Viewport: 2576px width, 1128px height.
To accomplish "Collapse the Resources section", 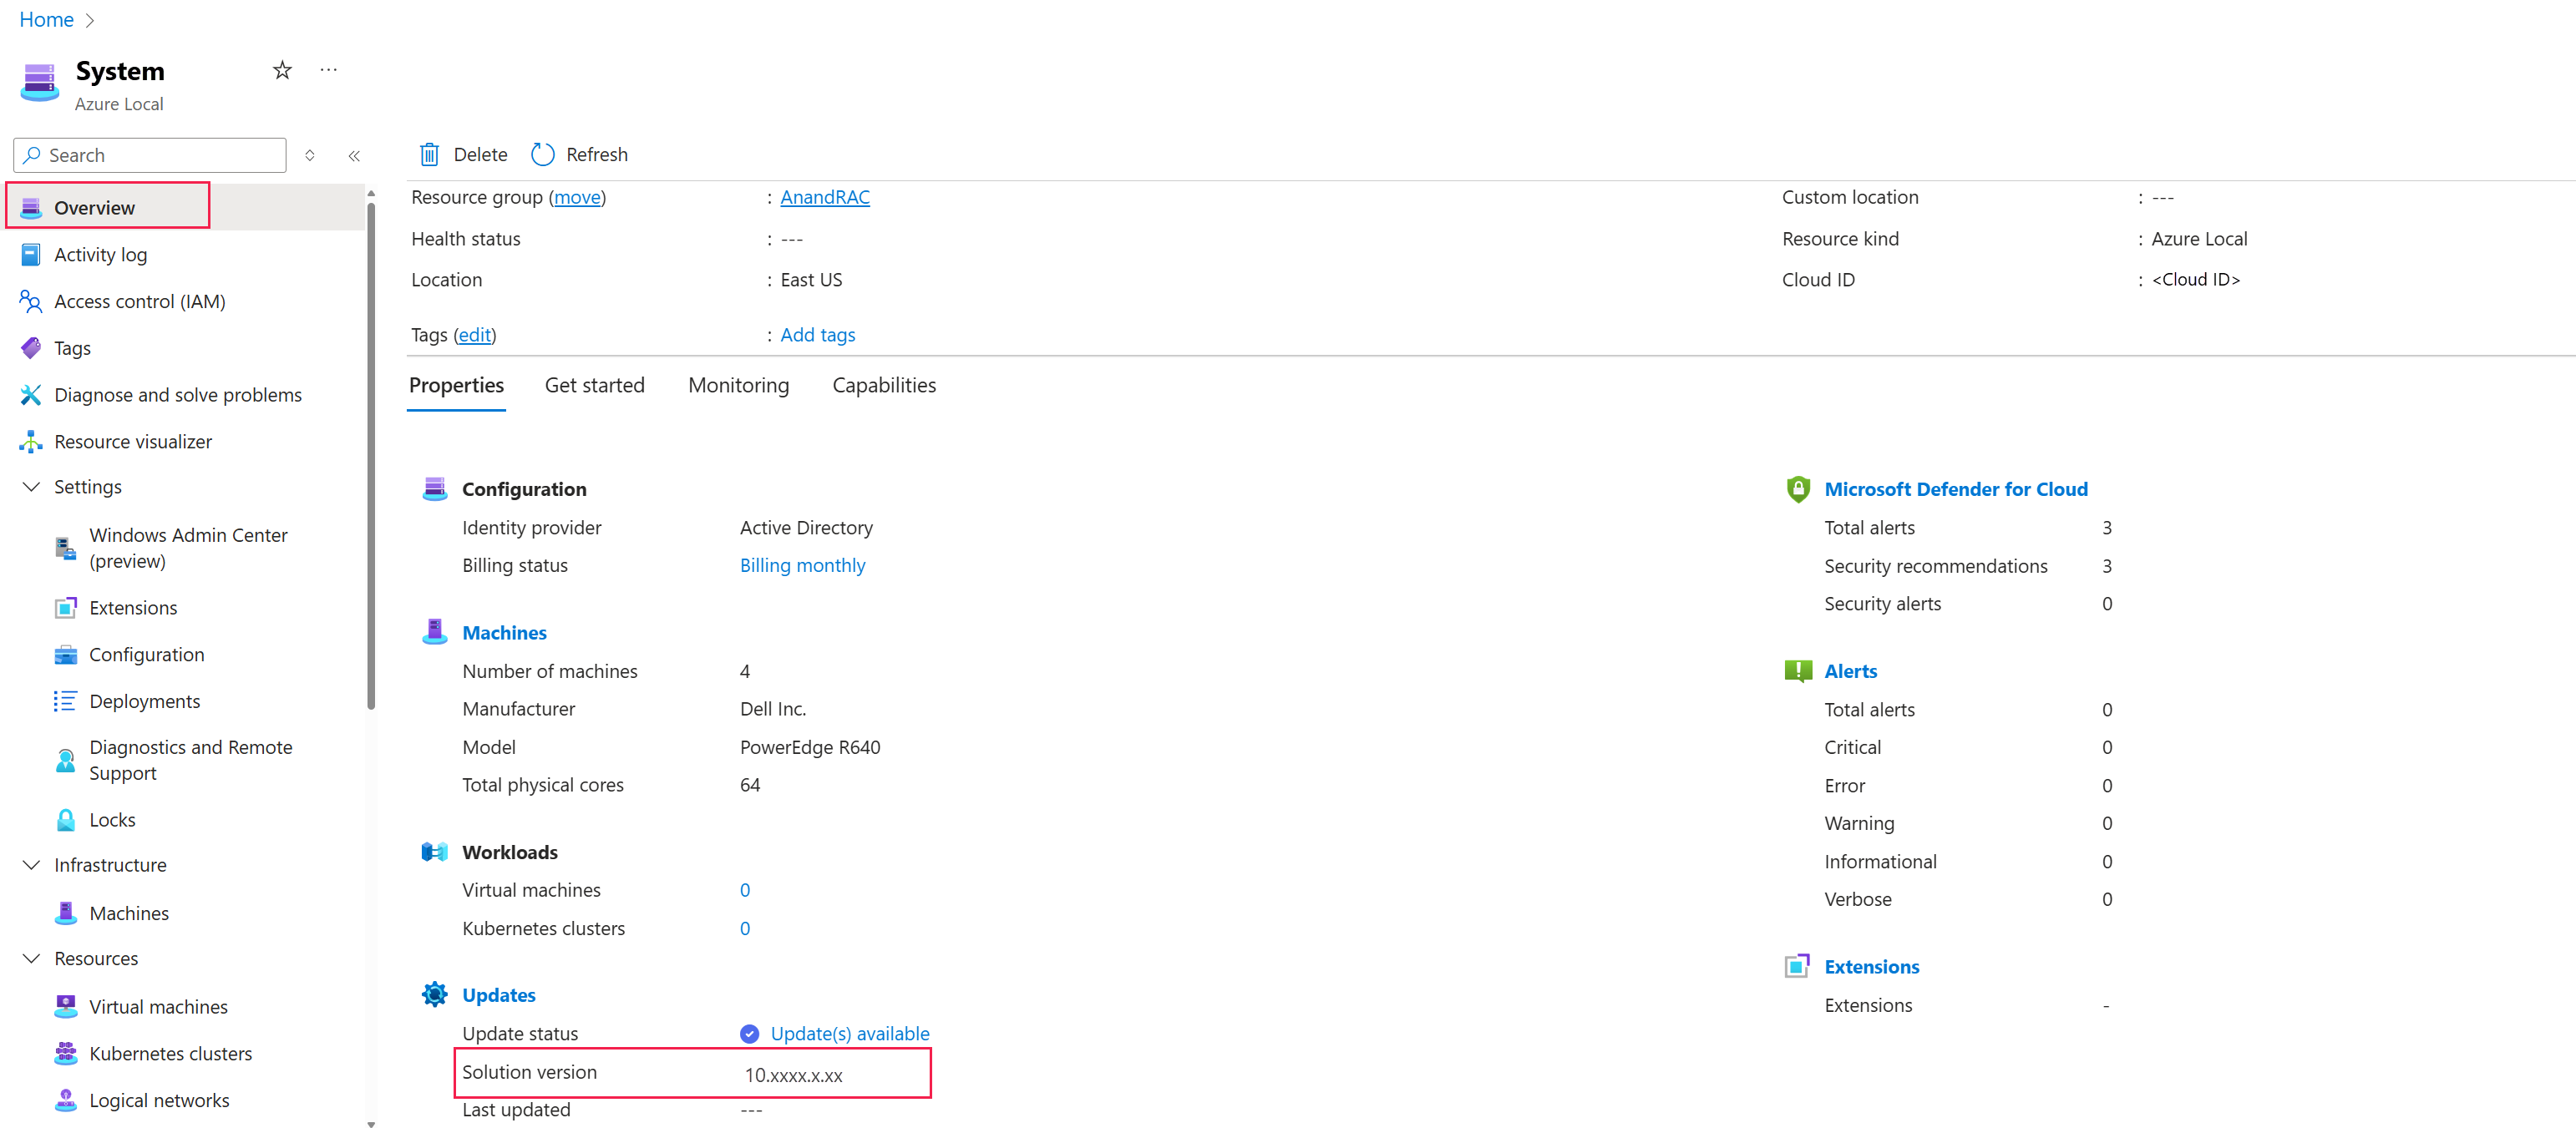I will pyautogui.click(x=32, y=959).
